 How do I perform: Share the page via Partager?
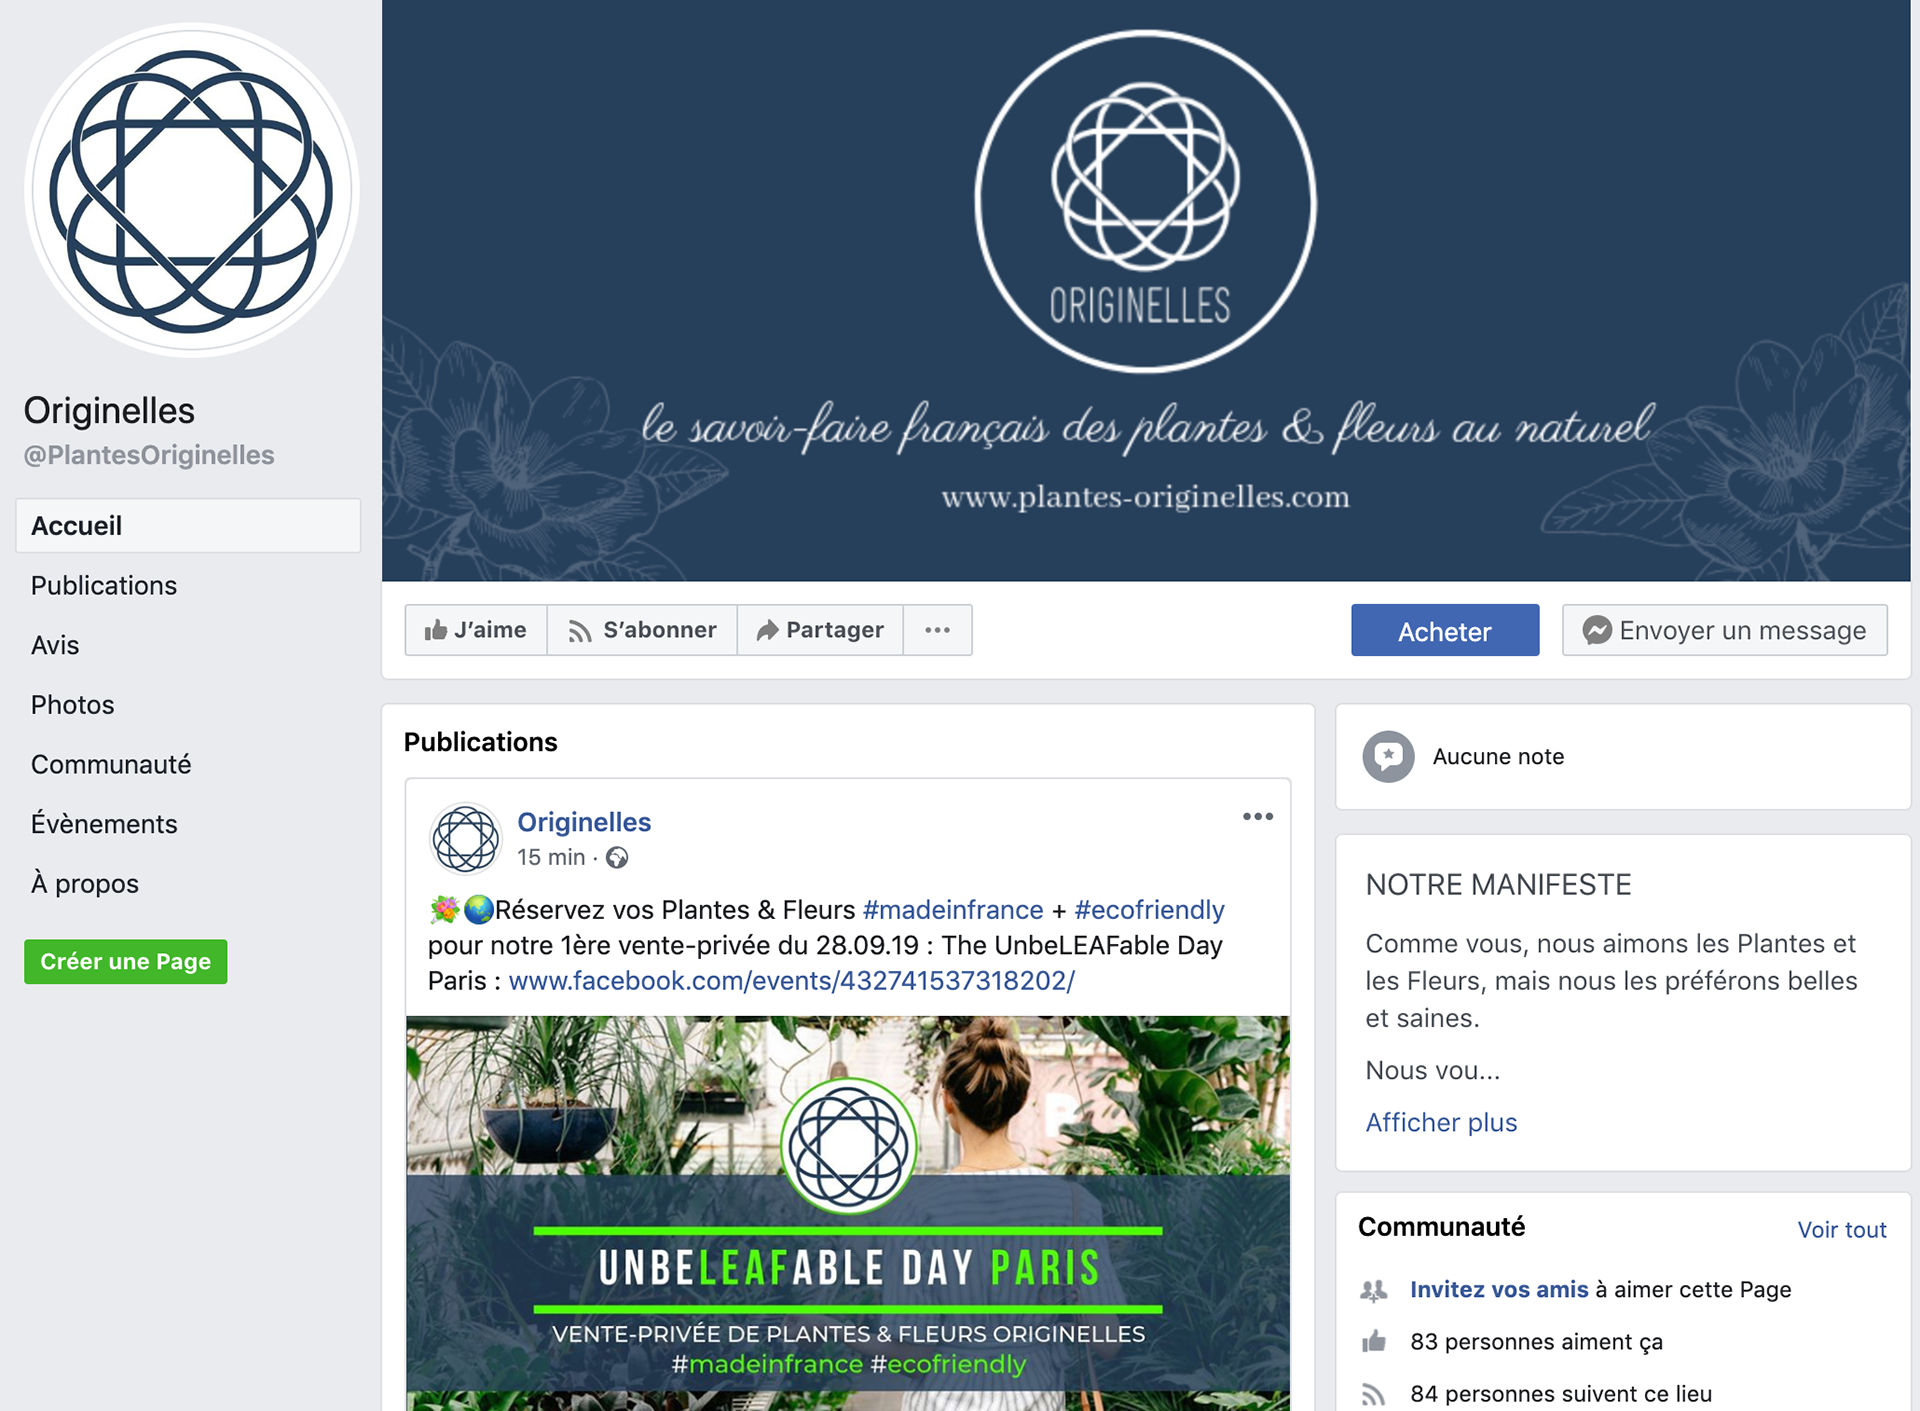pos(820,630)
